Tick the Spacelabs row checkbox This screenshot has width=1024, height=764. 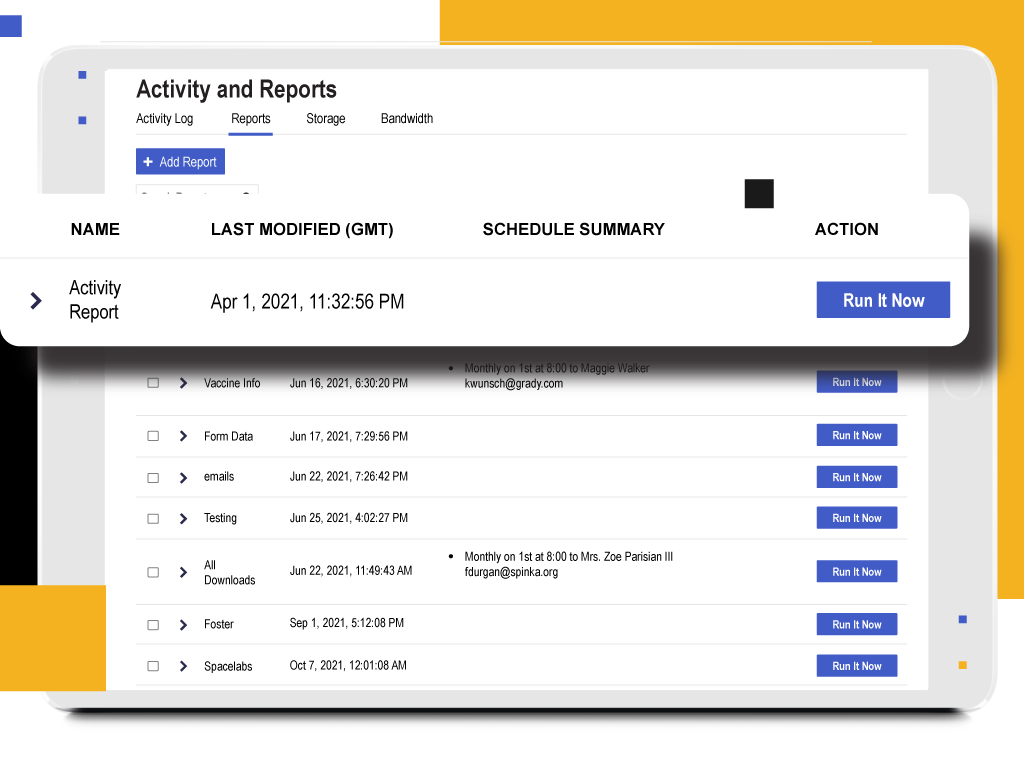(x=153, y=666)
